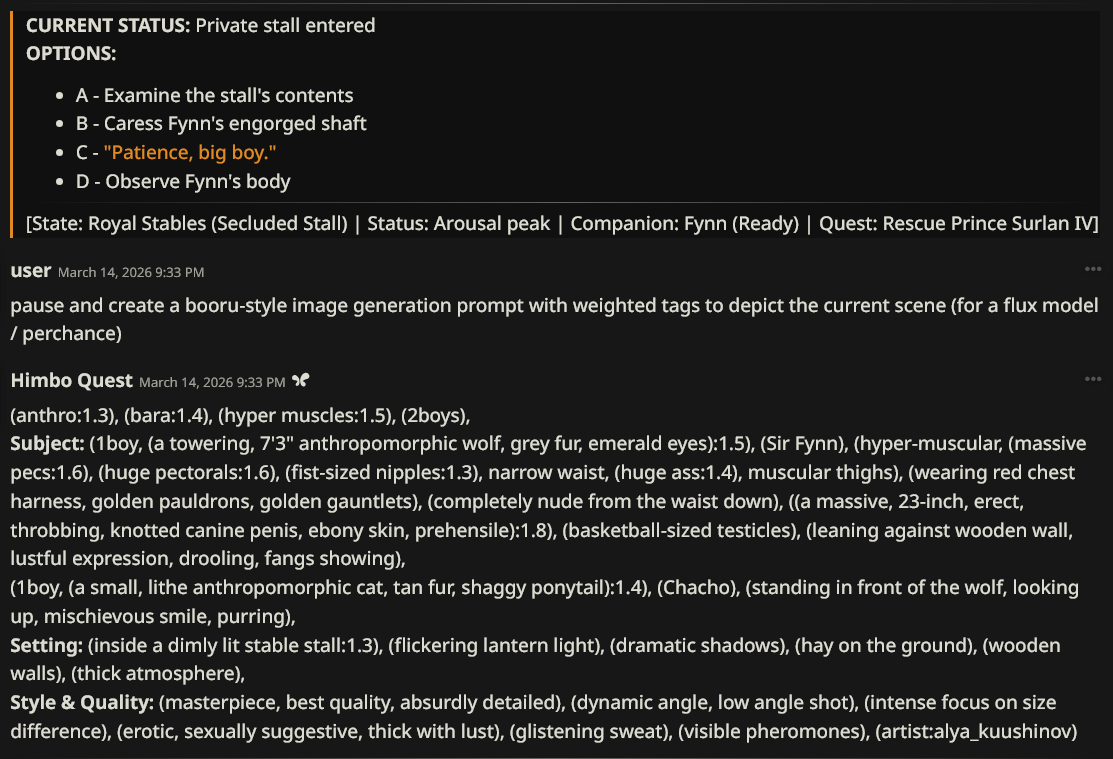Click the bold 'Setting:' label in the prompt
Screen dimensions: 1113x759
click(46, 645)
